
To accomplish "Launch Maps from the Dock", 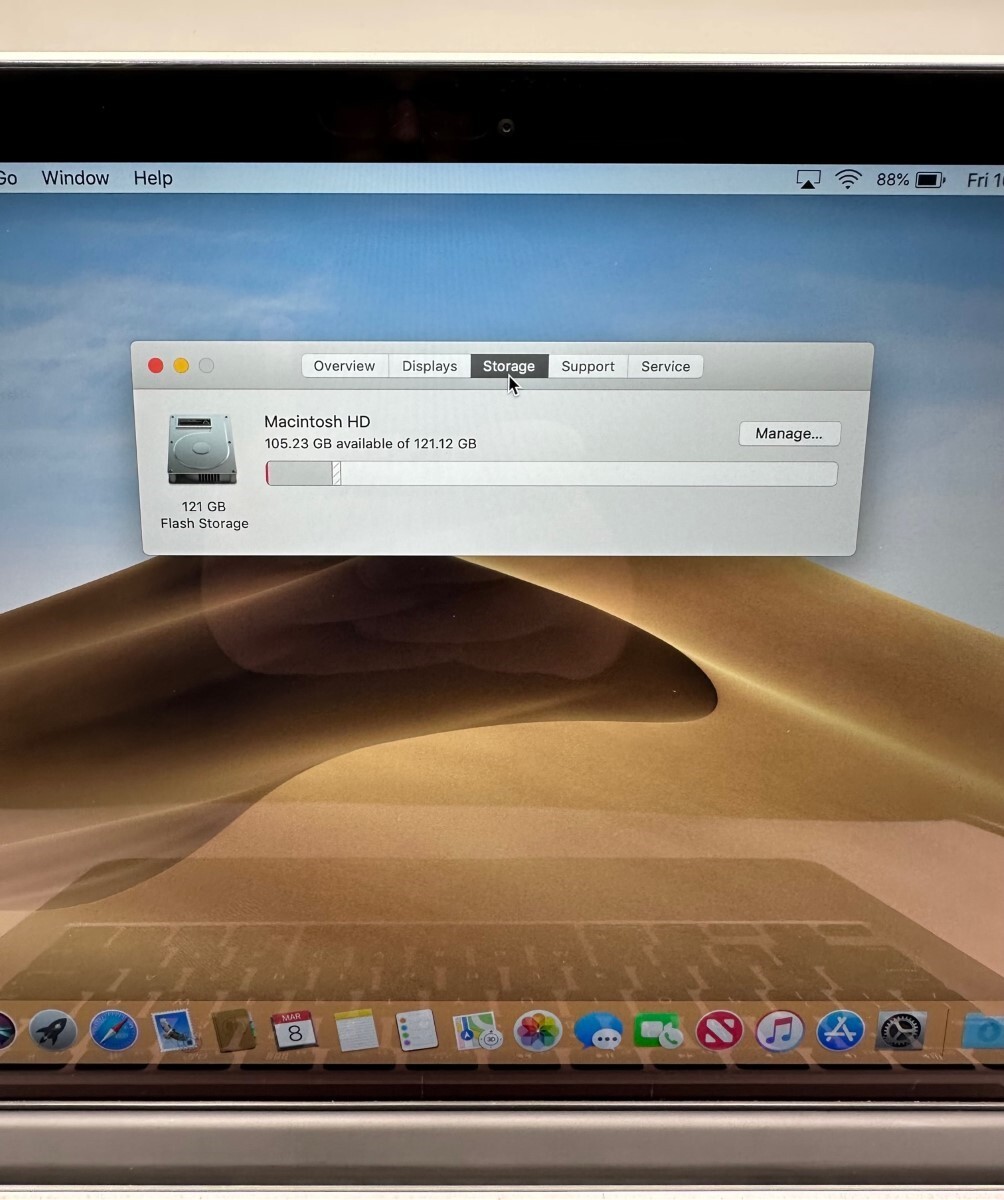I will tap(477, 1030).
